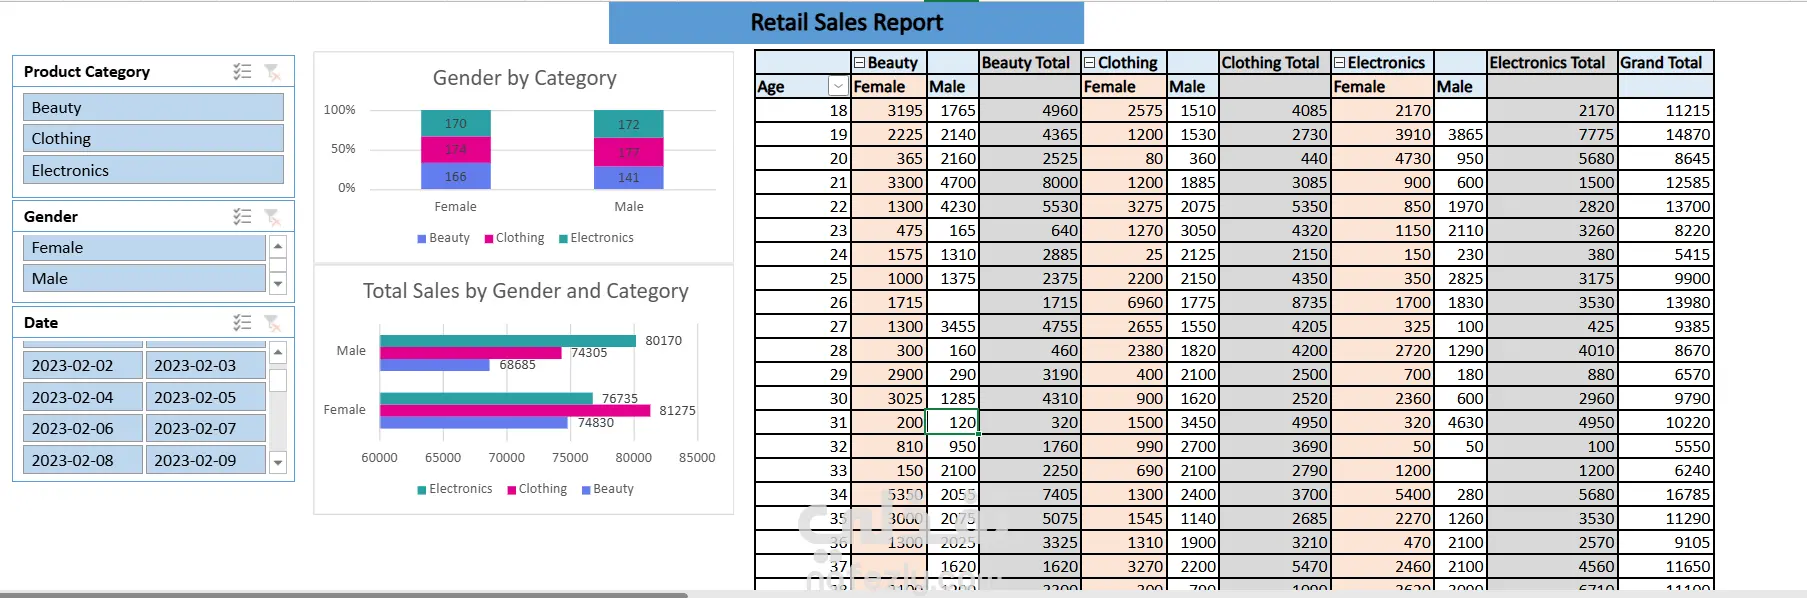Open the Age filter dropdown
The height and width of the screenshot is (598, 1807).
838,87
